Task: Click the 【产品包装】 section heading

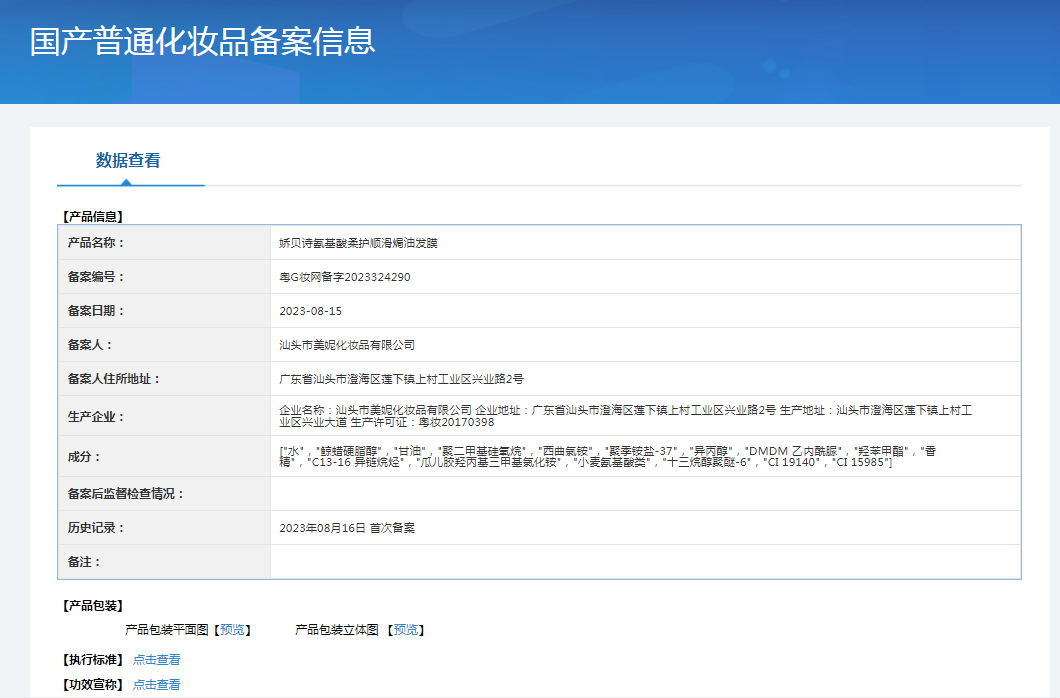Action: coord(93,606)
